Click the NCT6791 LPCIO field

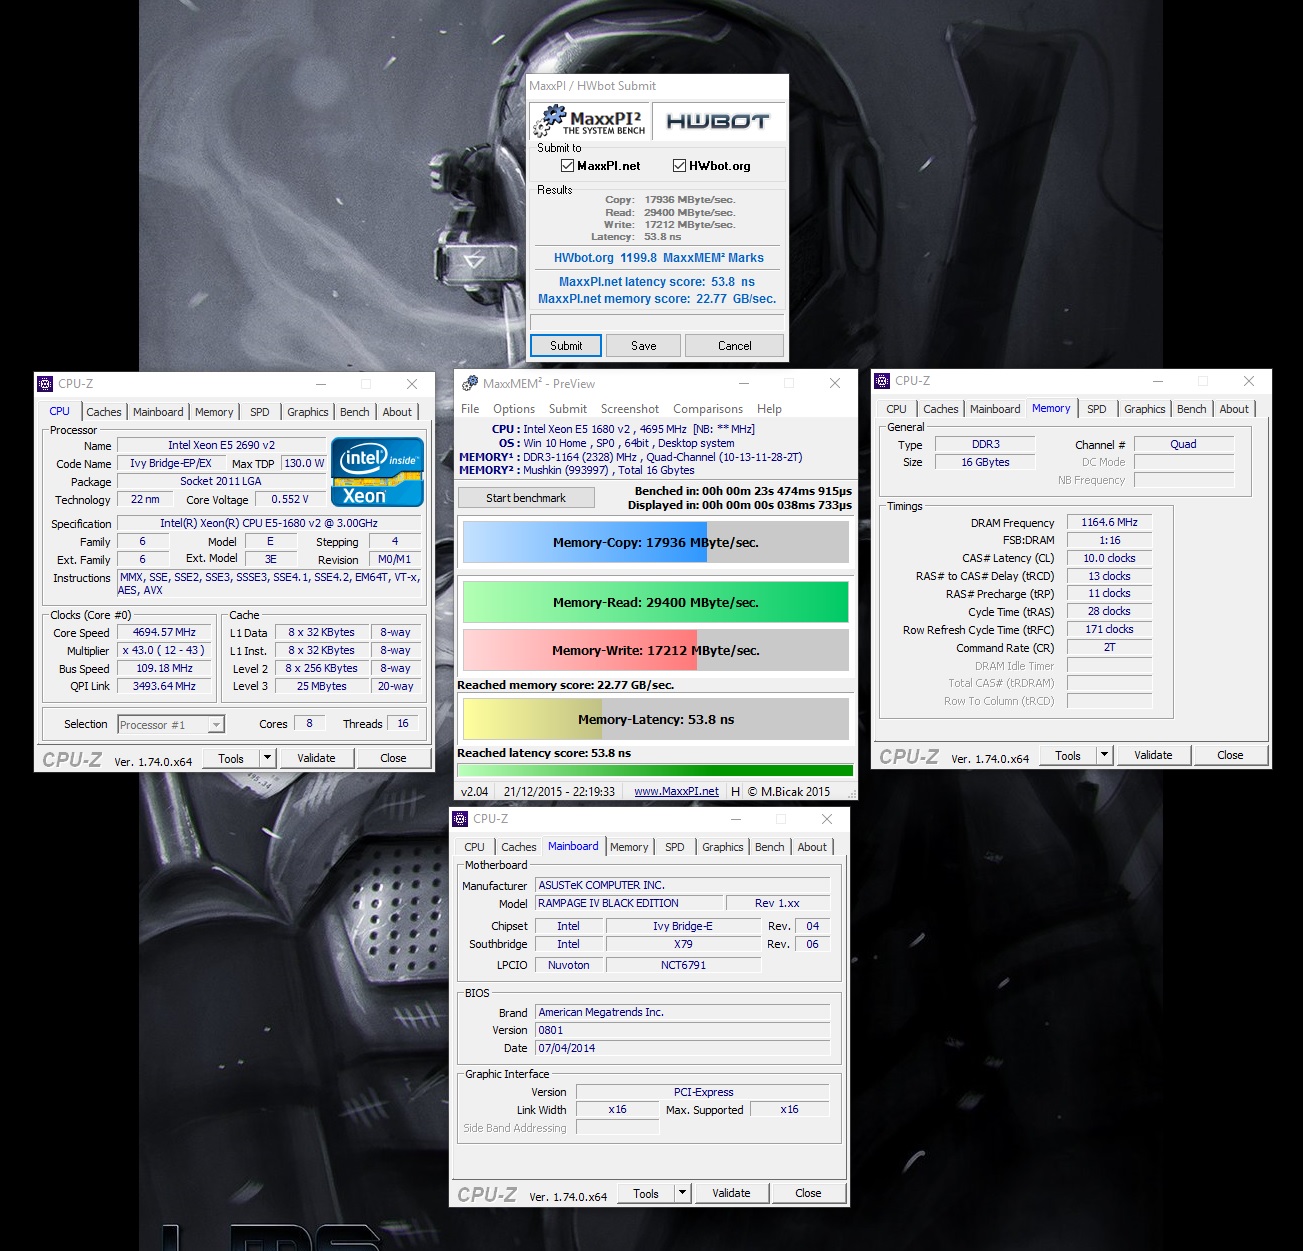(x=683, y=965)
